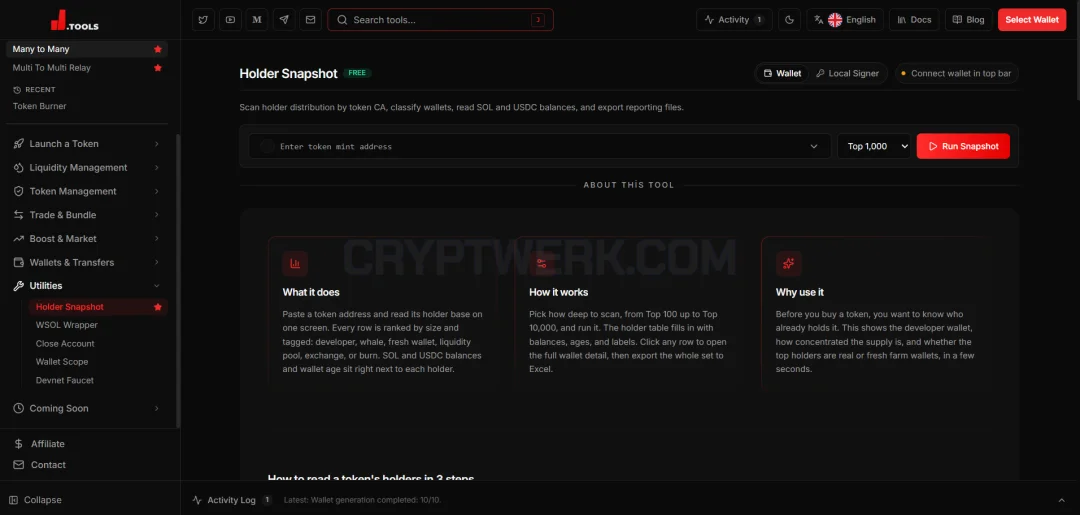Select Wallet Scope utility
The width and height of the screenshot is (1080, 515).
62,361
